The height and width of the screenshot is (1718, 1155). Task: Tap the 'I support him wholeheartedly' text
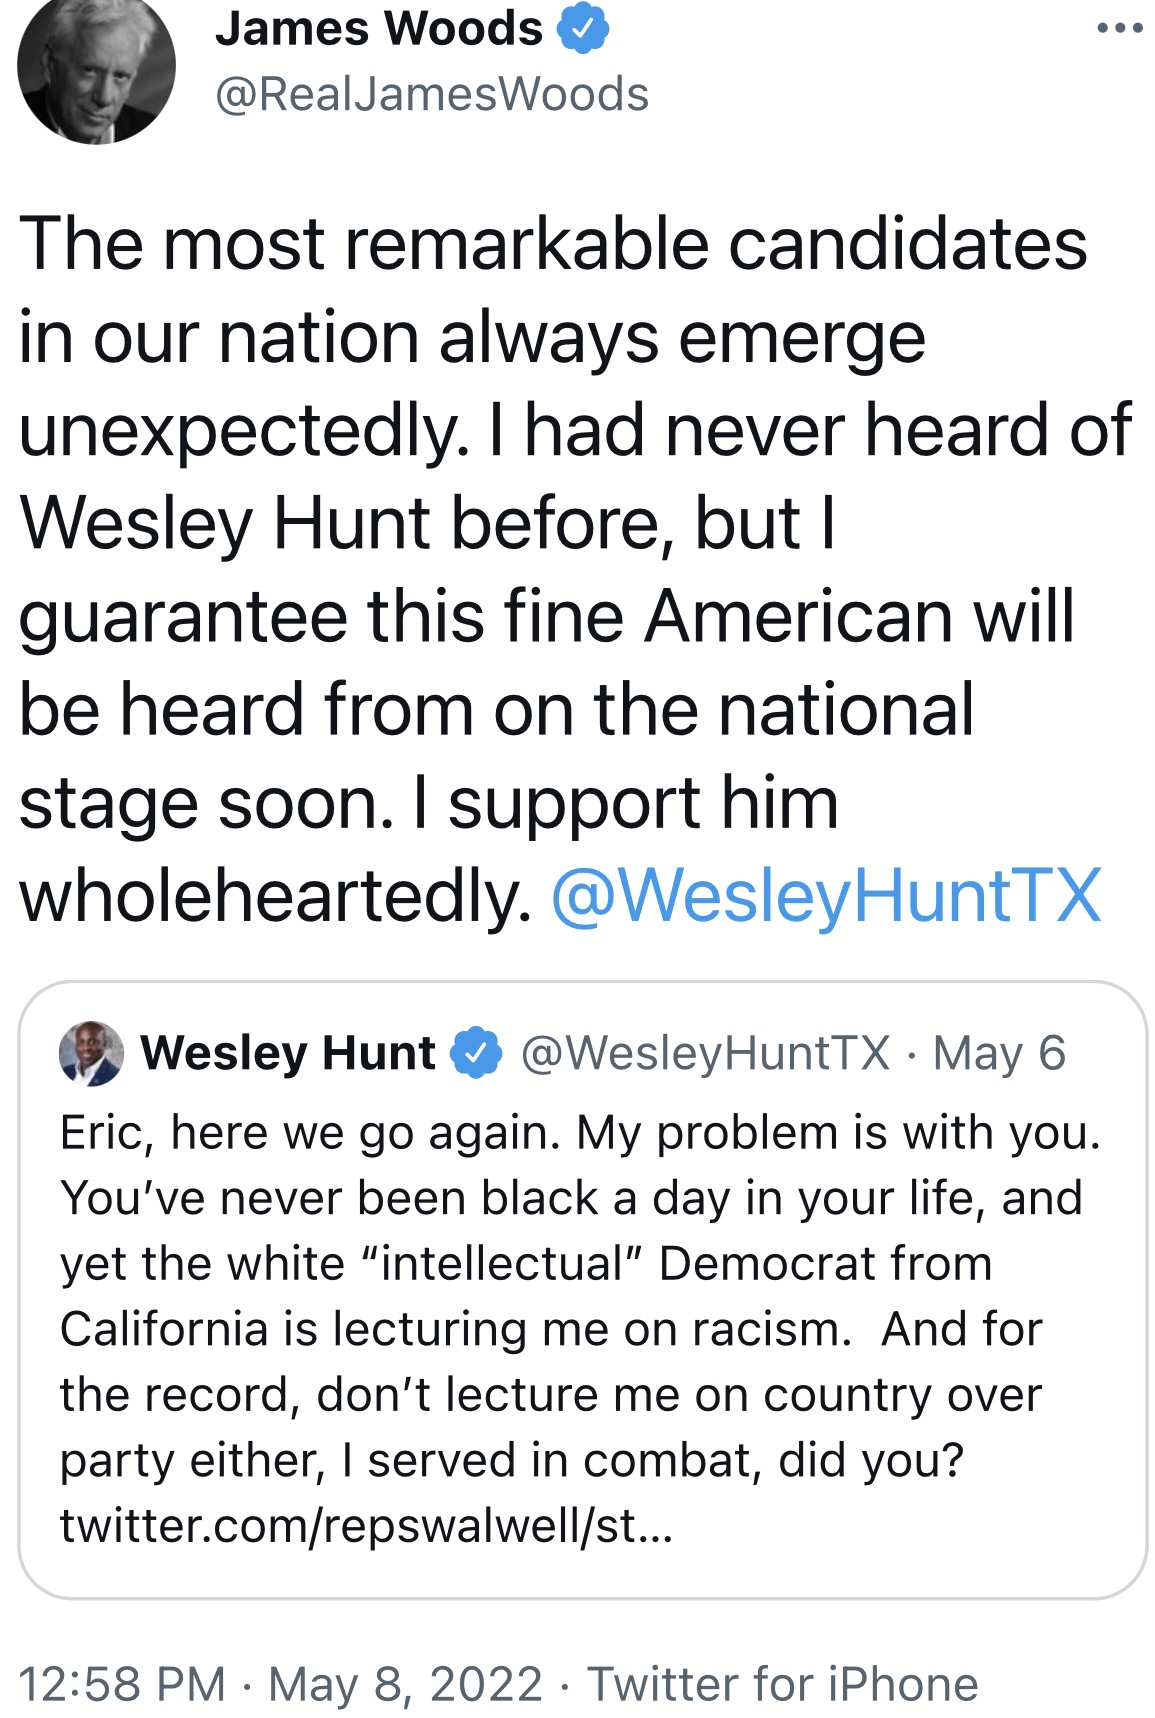pos(428,849)
